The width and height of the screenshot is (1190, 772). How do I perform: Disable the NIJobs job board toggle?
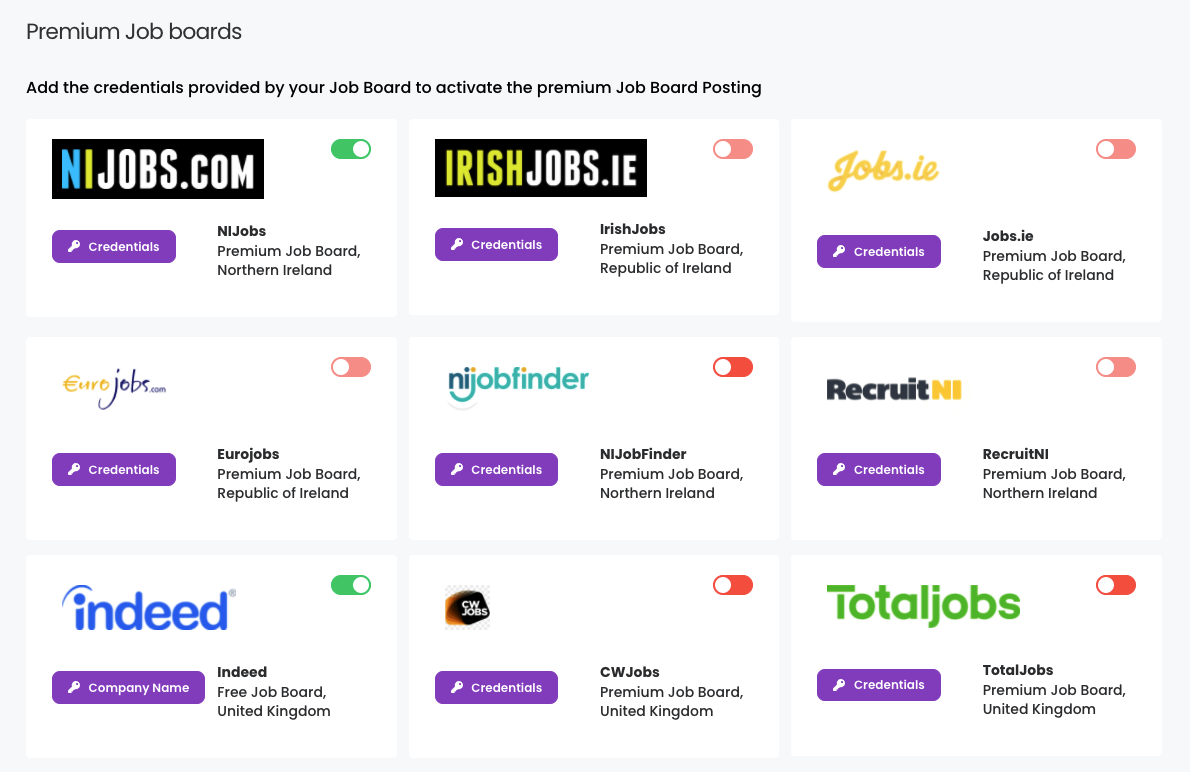point(350,148)
